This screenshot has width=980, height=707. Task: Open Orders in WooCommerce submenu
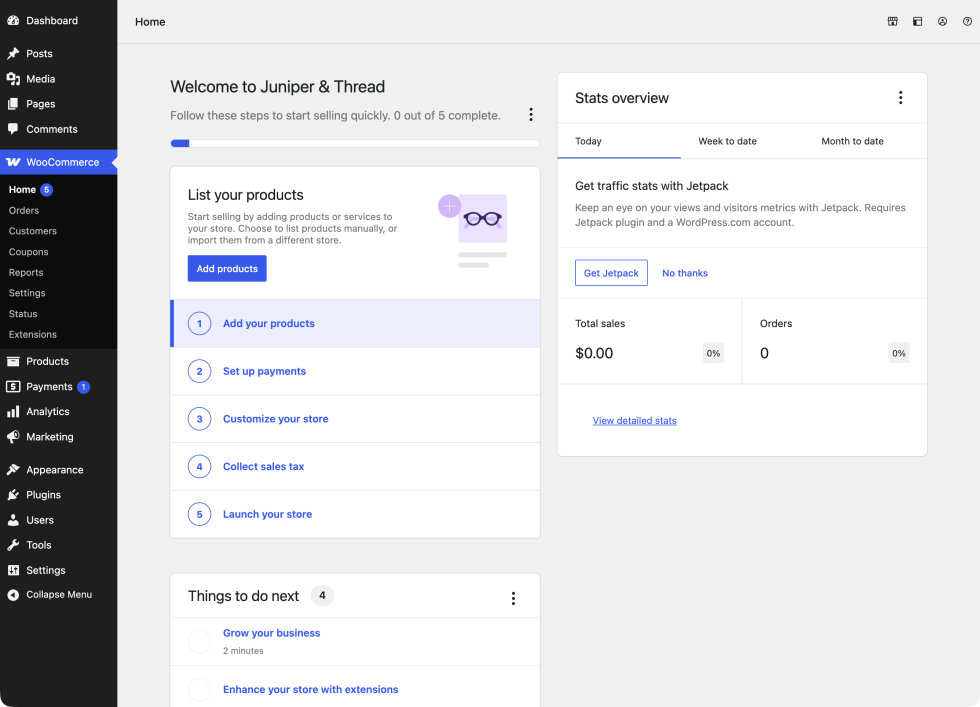(x=24, y=211)
